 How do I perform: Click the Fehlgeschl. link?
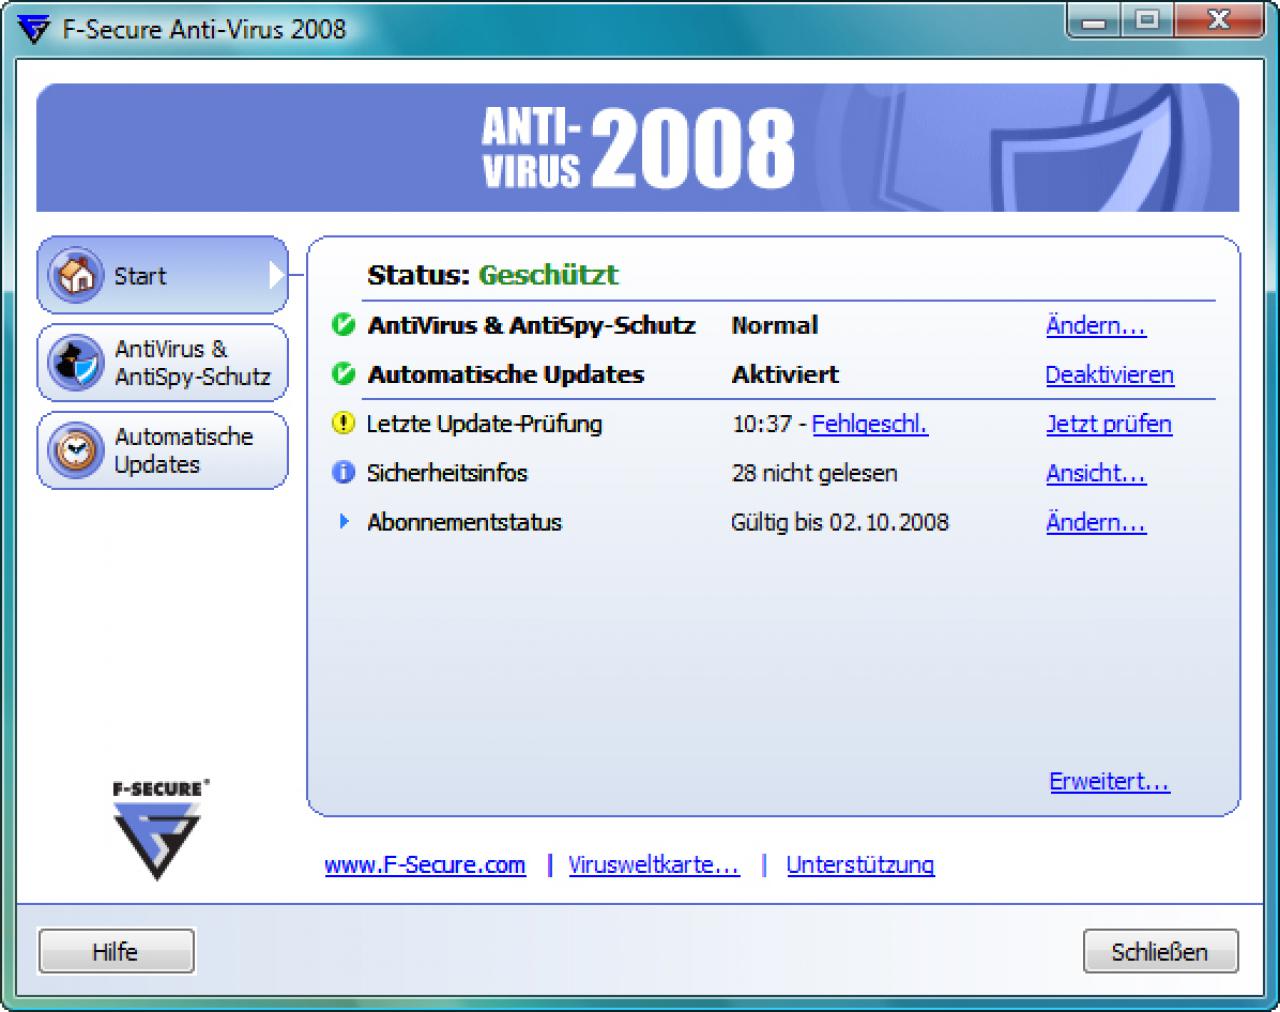pos(869,424)
